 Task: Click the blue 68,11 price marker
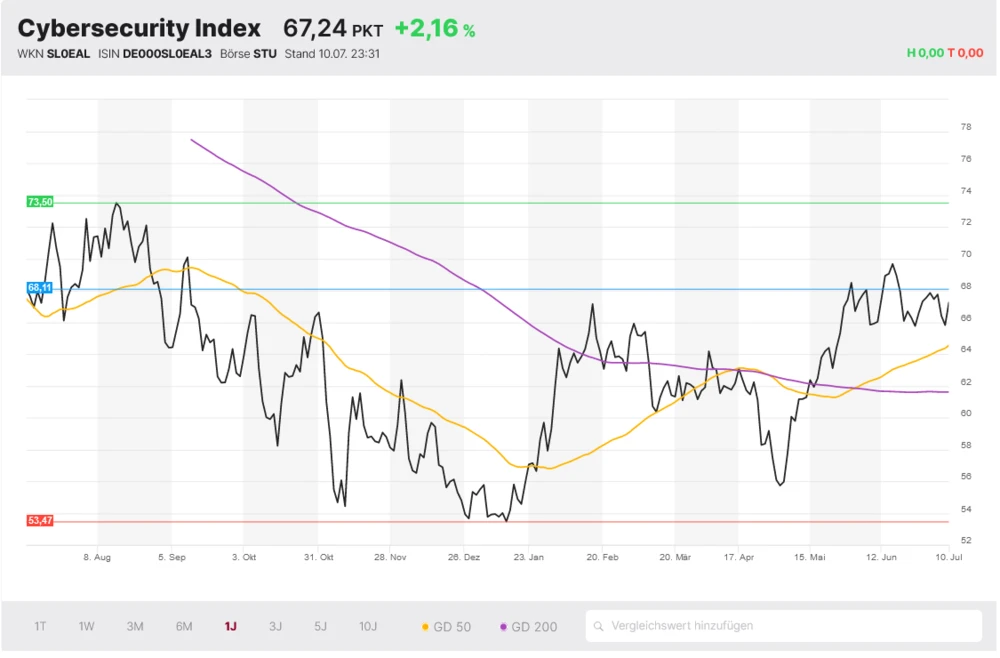pos(40,288)
